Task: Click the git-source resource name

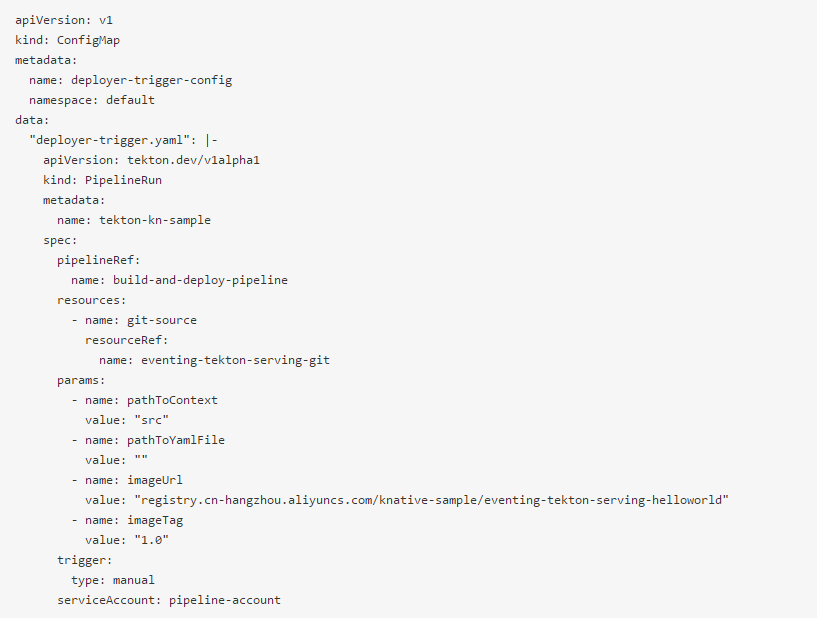Action: click(162, 320)
